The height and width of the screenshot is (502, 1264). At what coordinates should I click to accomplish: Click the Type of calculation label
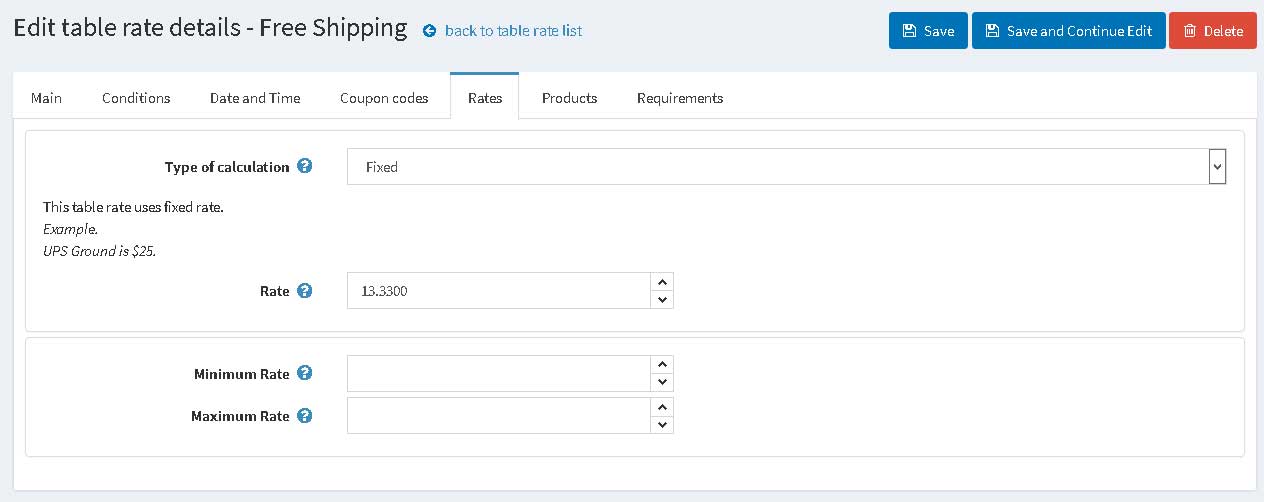(x=227, y=167)
